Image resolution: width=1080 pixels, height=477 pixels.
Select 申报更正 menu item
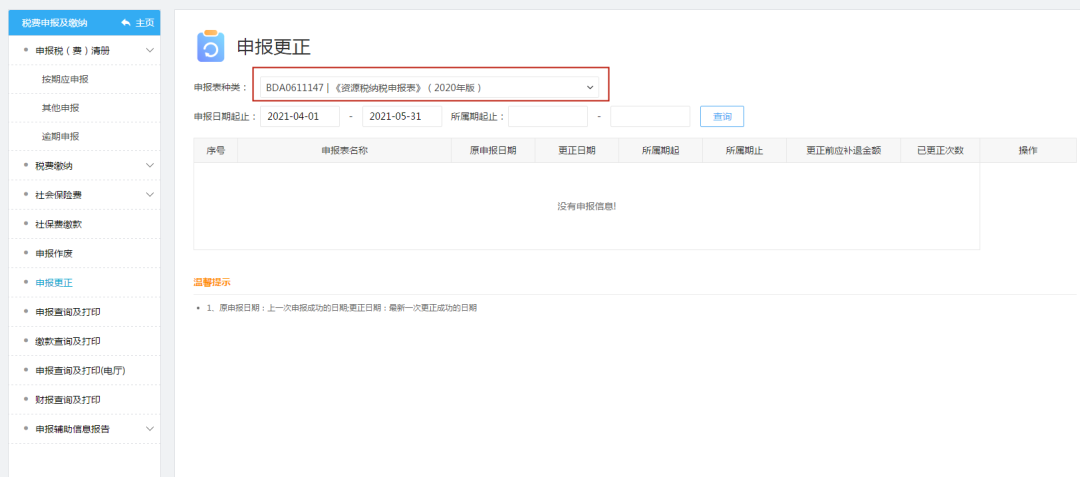point(54,283)
